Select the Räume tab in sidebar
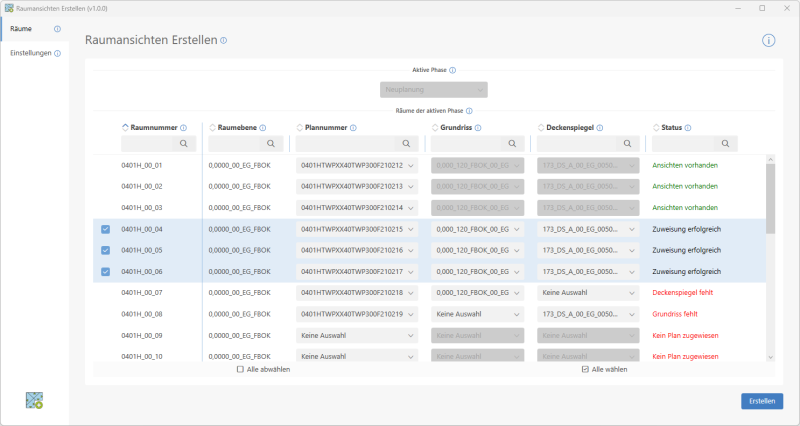The height and width of the screenshot is (426, 800). click(x=20, y=29)
